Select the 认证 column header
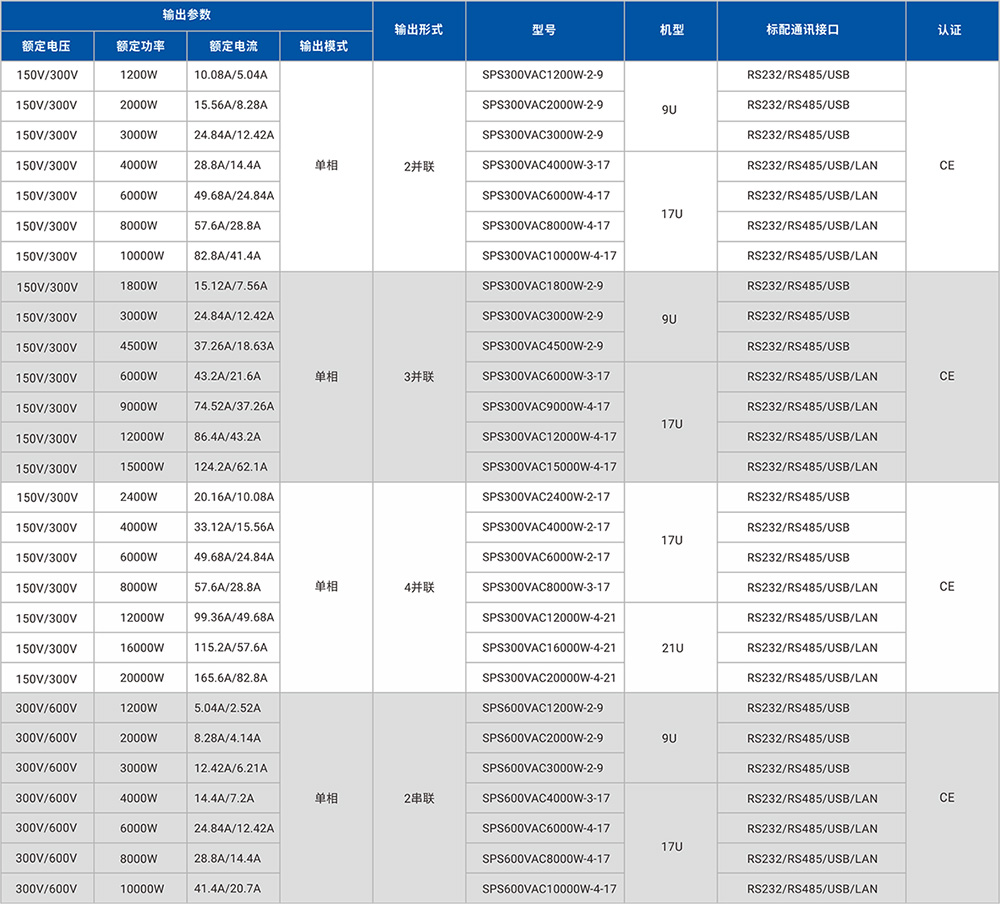Screen dimensions: 1000x904 953,30
